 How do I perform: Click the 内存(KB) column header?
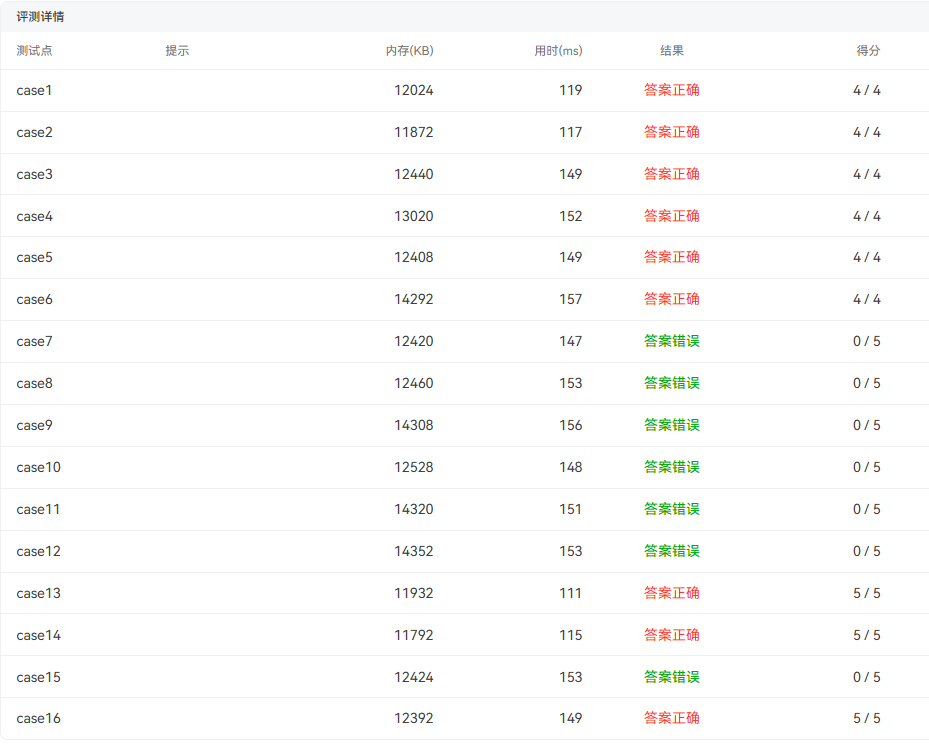[x=409, y=50]
